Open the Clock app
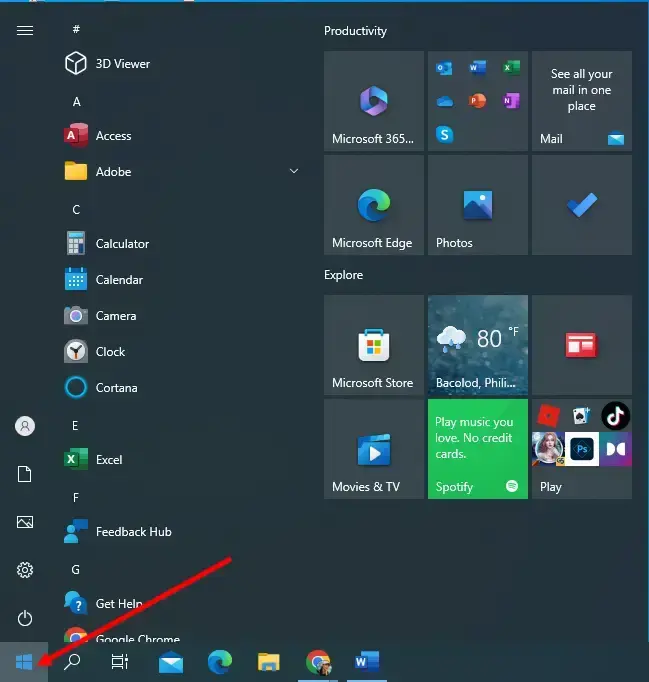This screenshot has width=649, height=682. click(181, 351)
